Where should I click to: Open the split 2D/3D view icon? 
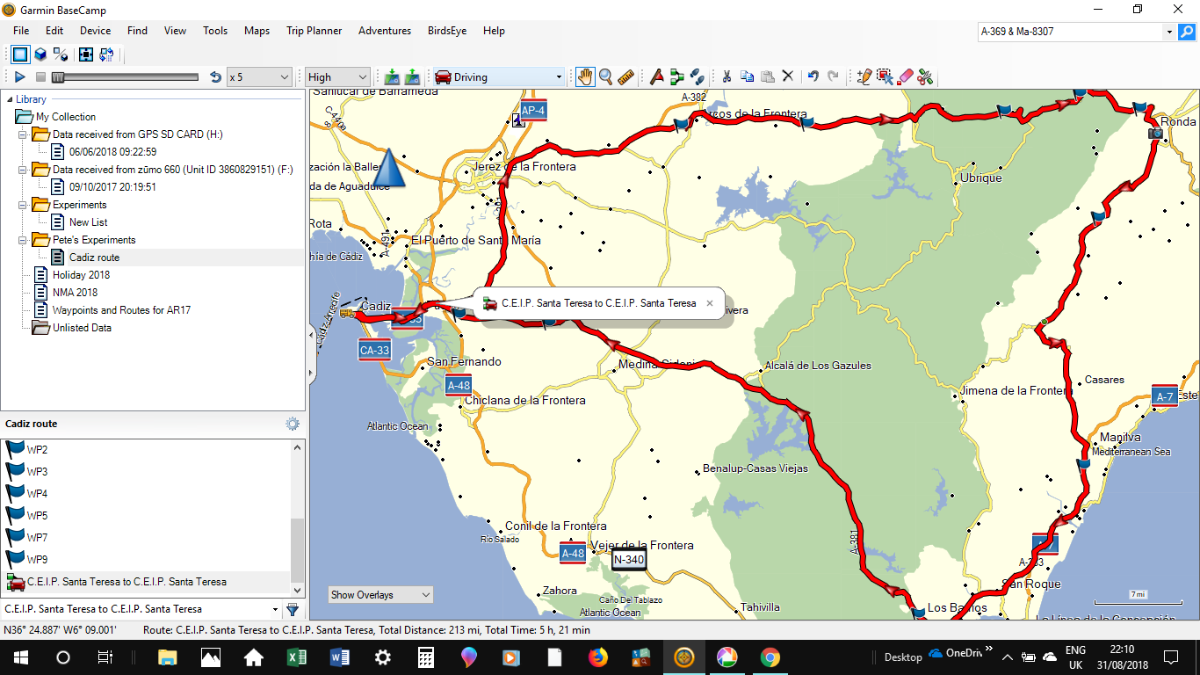[61, 54]
